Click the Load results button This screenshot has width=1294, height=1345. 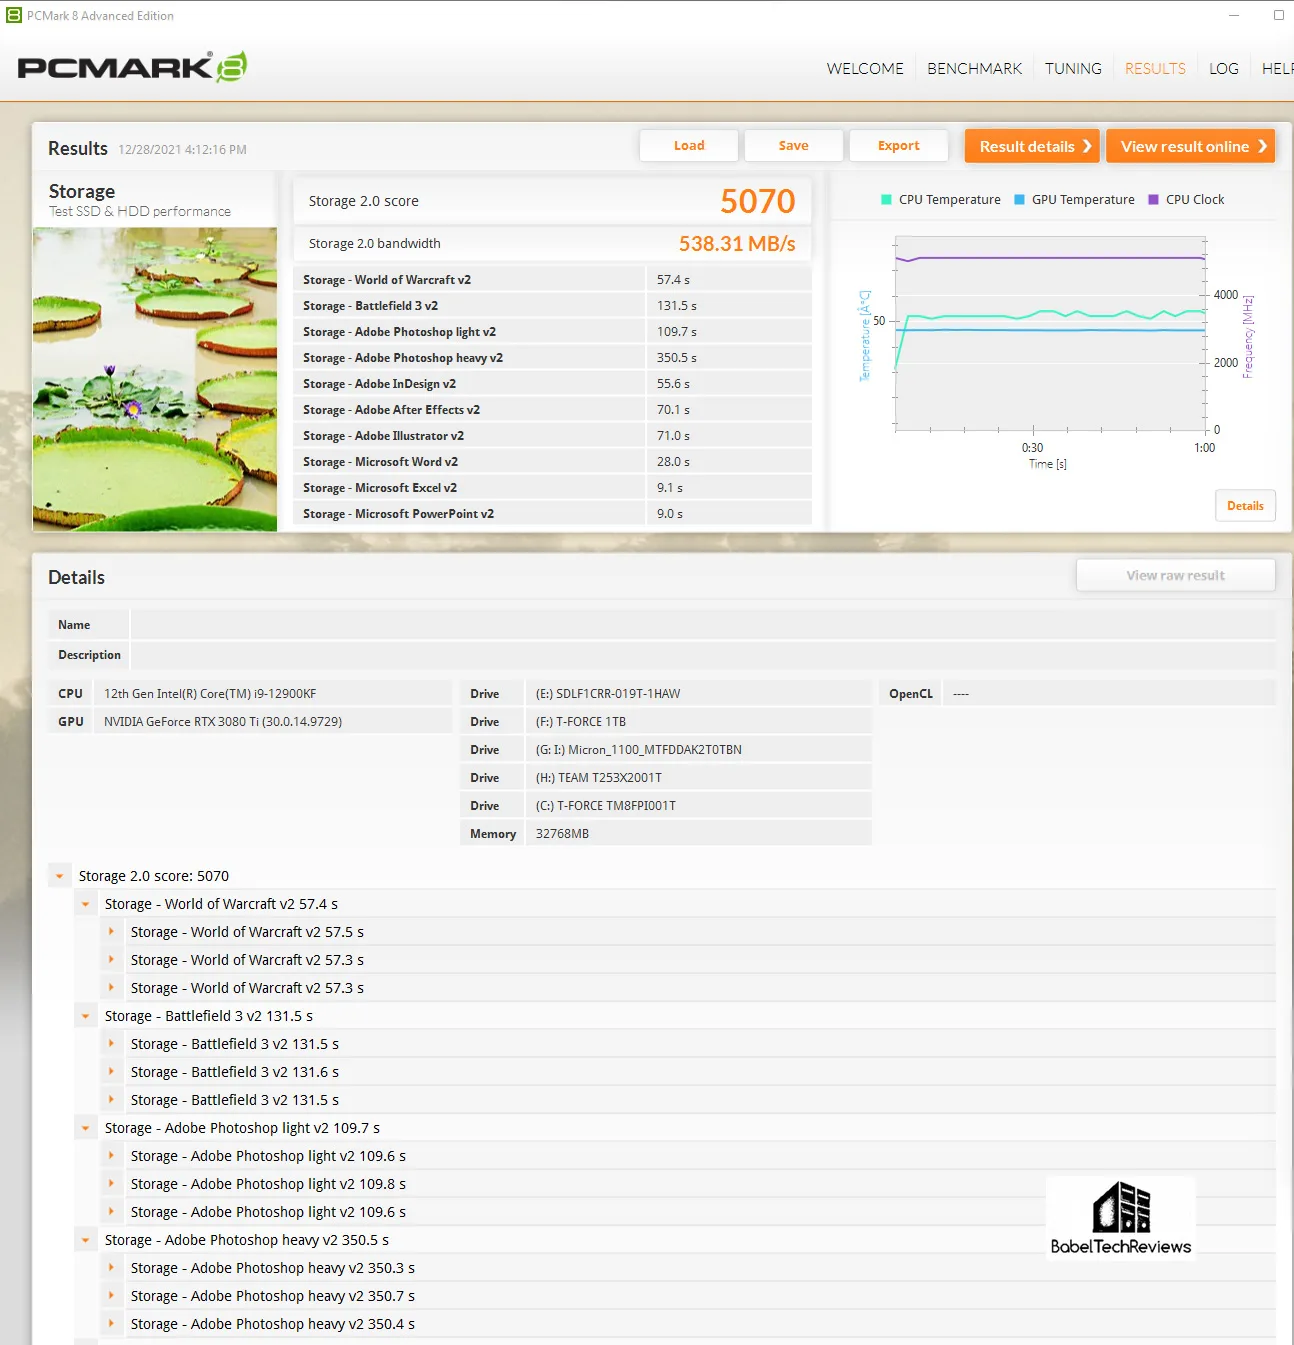click(x=689, y=145)
